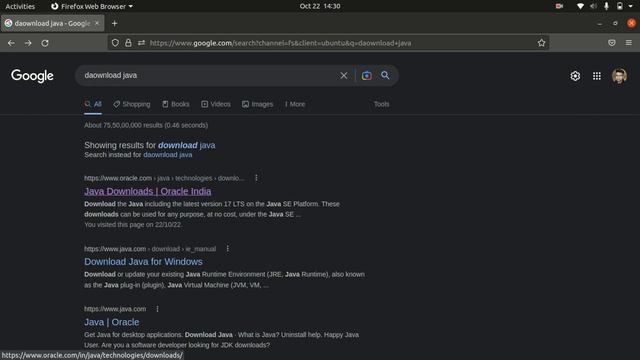Go back to the previous page
Screen dimensions: 640x360
click(11, 43)
